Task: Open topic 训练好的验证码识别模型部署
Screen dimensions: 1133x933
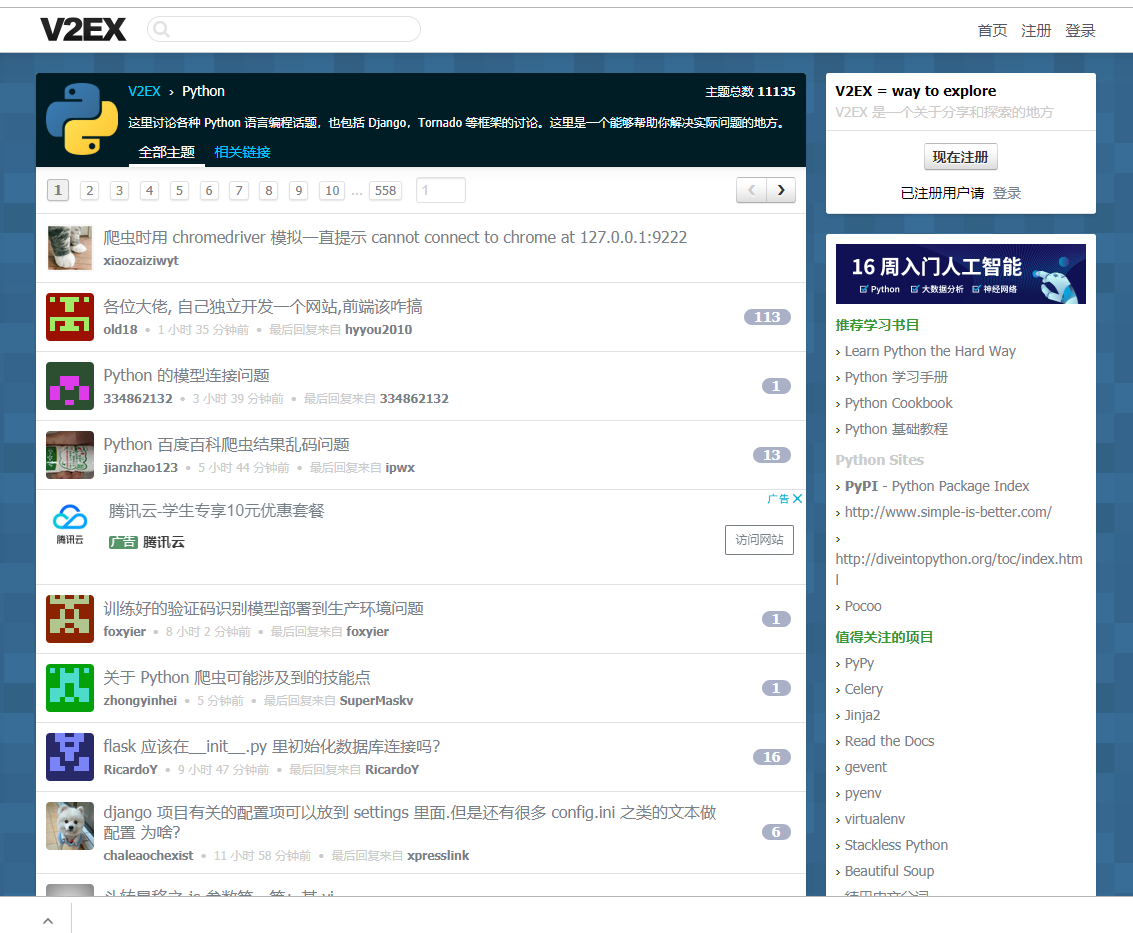Action: point(264,609)
